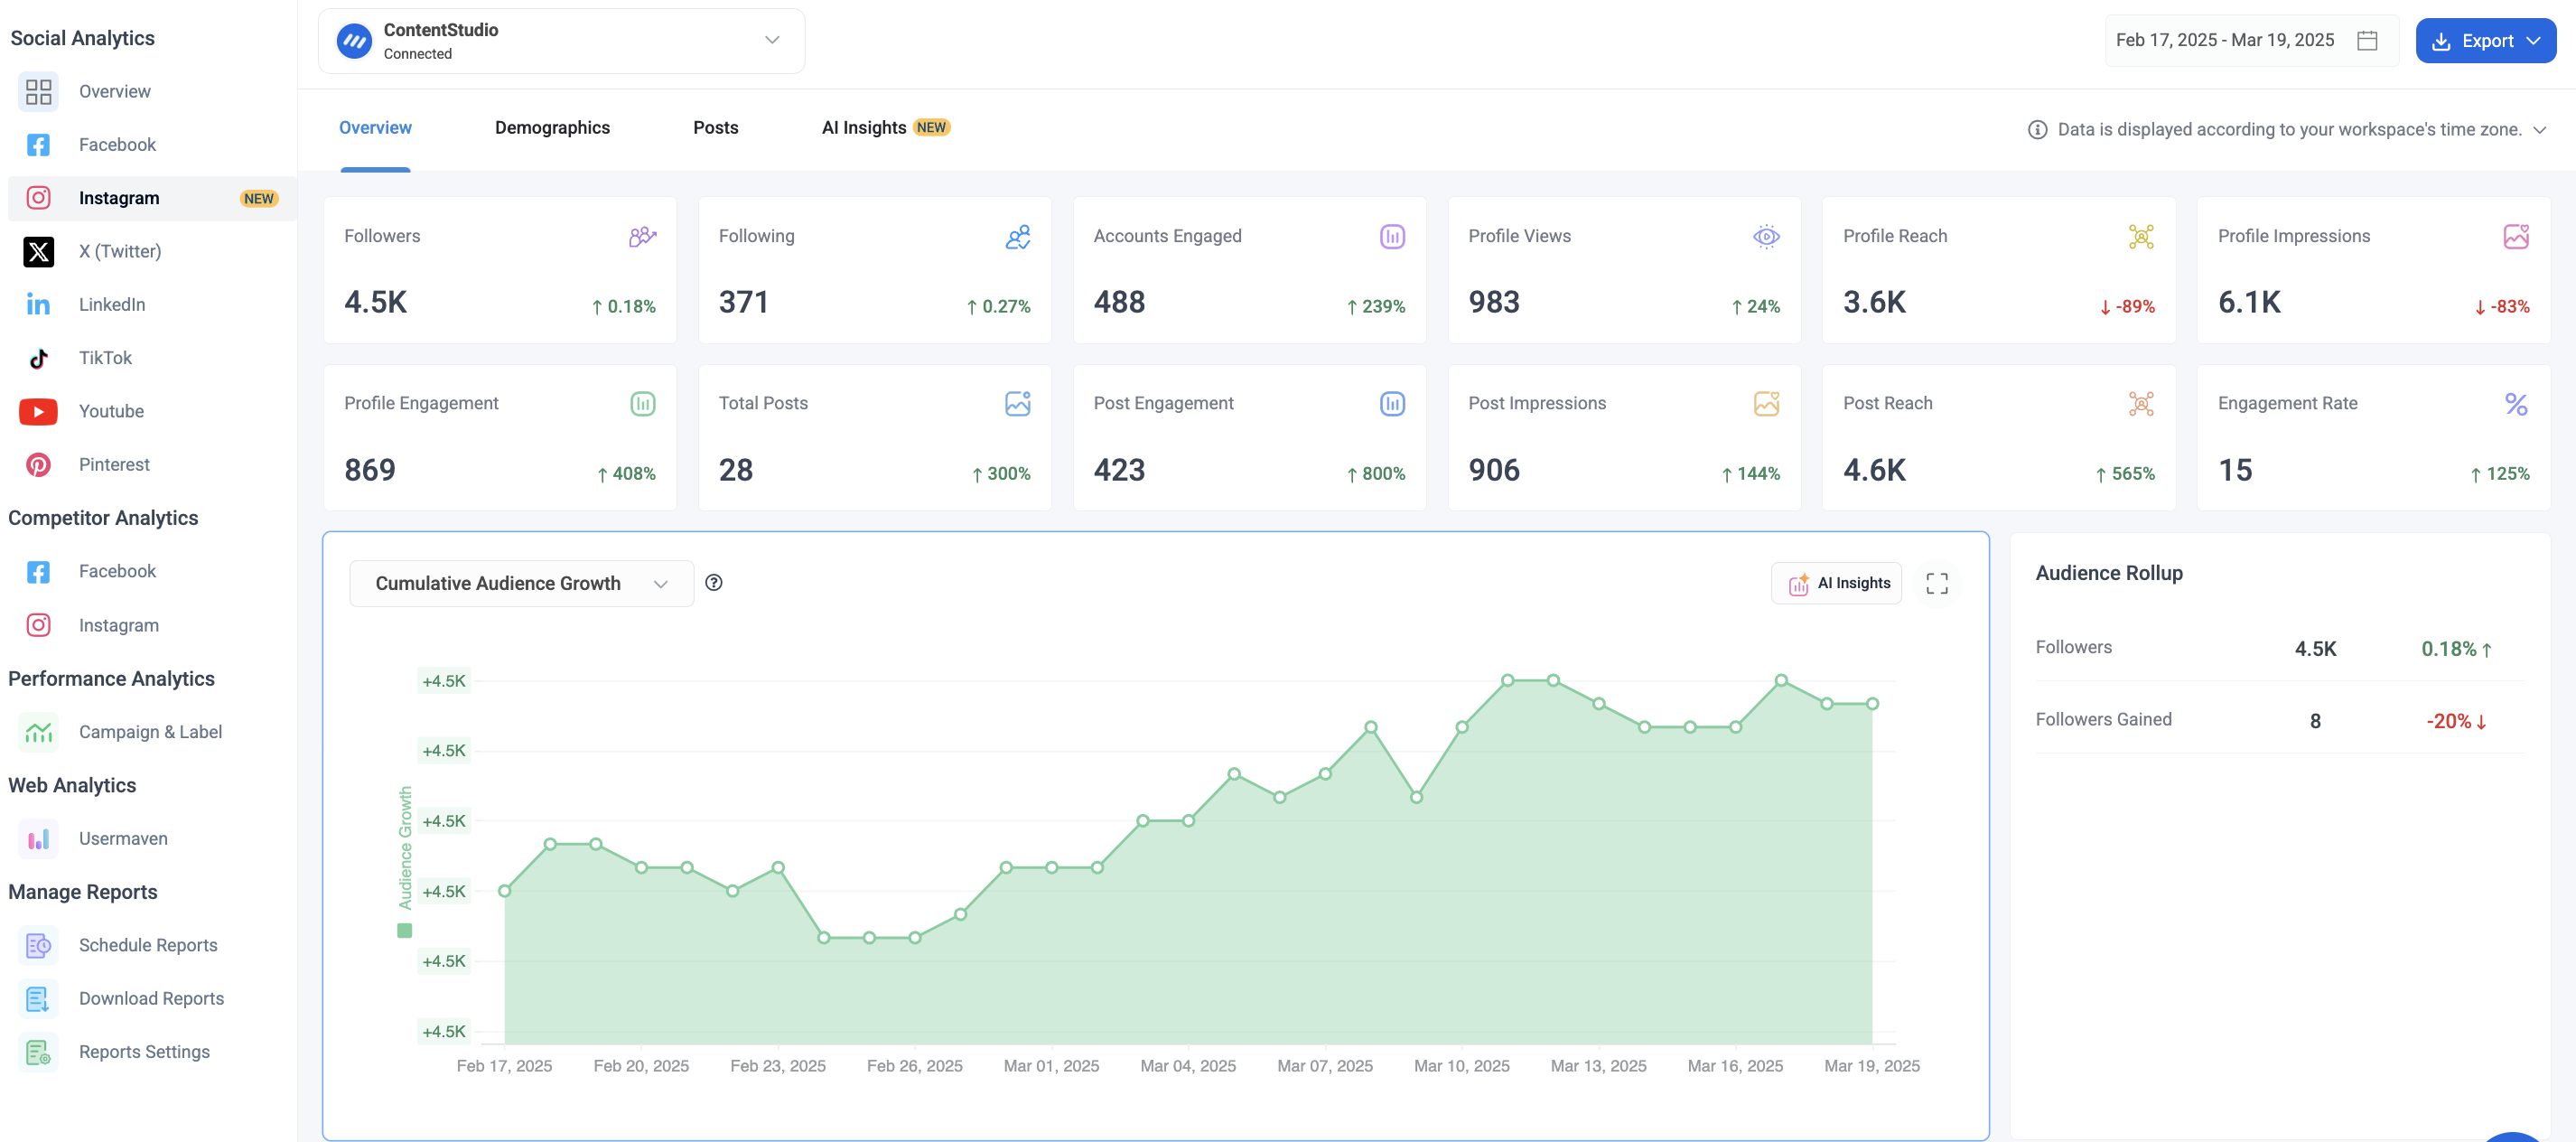Screen dimensions: 2576x1142
Task: Click the Followers card icon
Action: pos(642,237)
